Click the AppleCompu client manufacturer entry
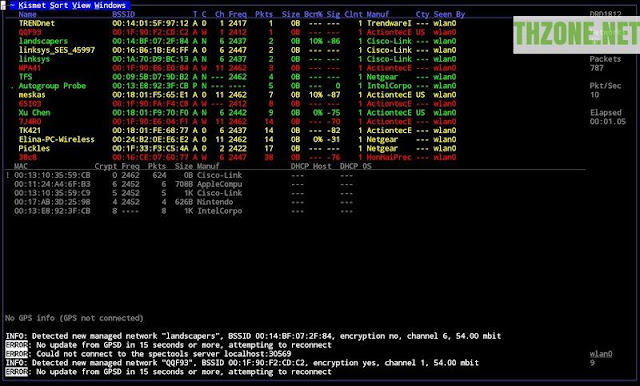Screen dimensions: 640x386 tap(220, 184)
